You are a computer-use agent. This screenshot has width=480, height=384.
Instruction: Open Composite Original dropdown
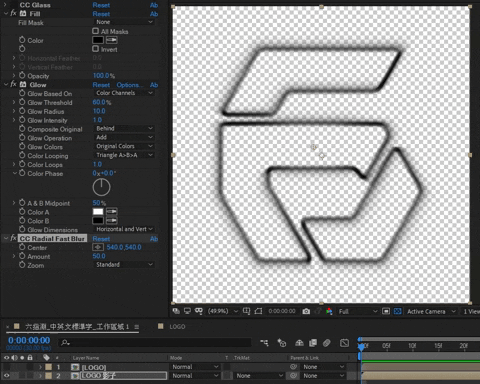[x=123, y=128]
